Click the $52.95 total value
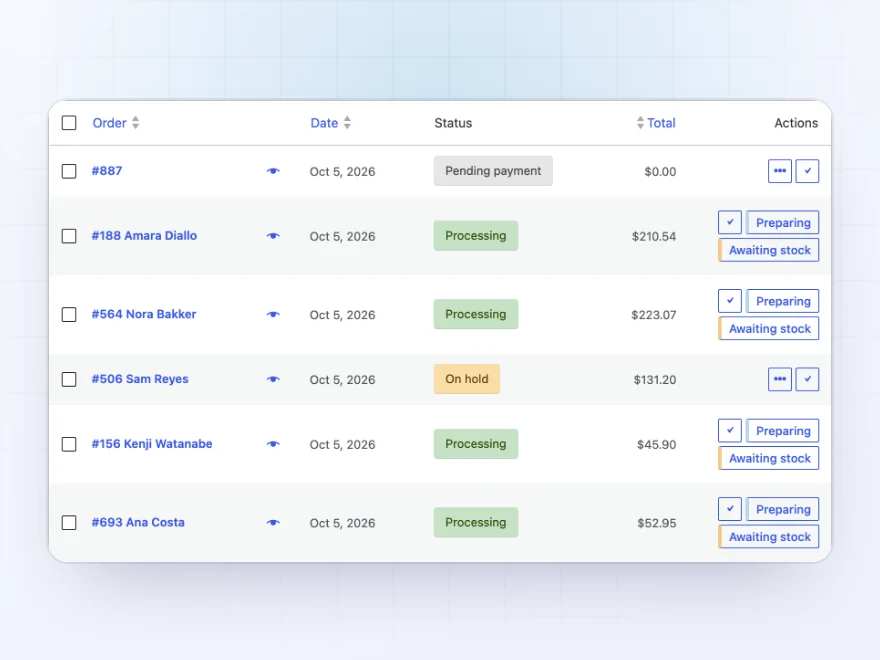 click(x=656, y=523)
